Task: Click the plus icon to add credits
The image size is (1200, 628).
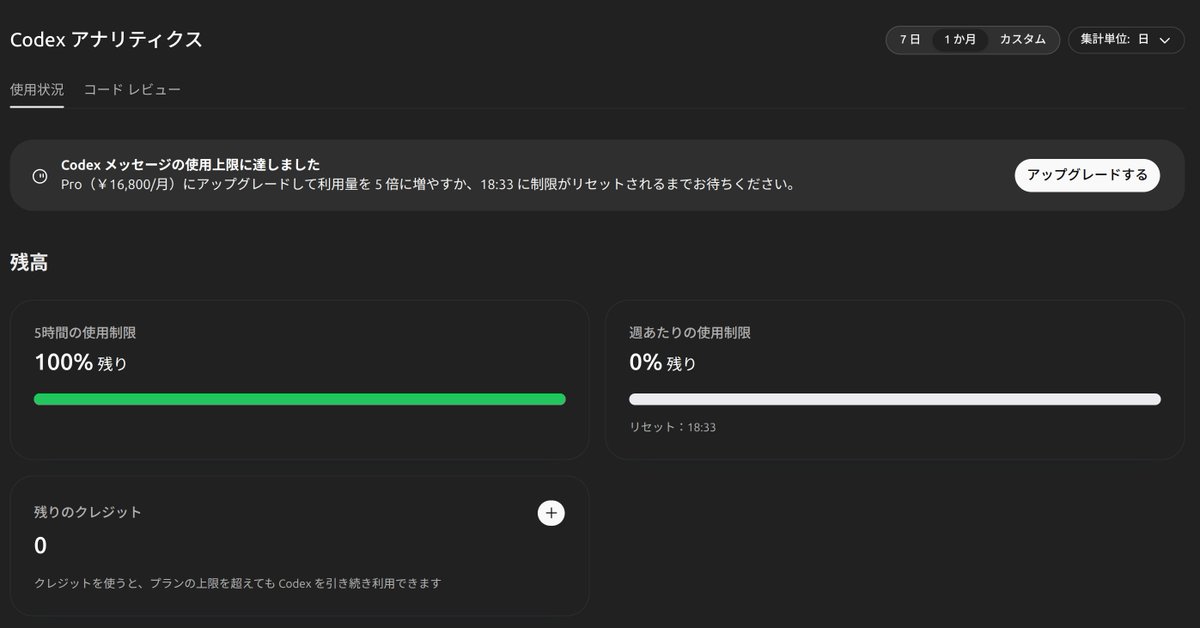Action: (551, 513)
